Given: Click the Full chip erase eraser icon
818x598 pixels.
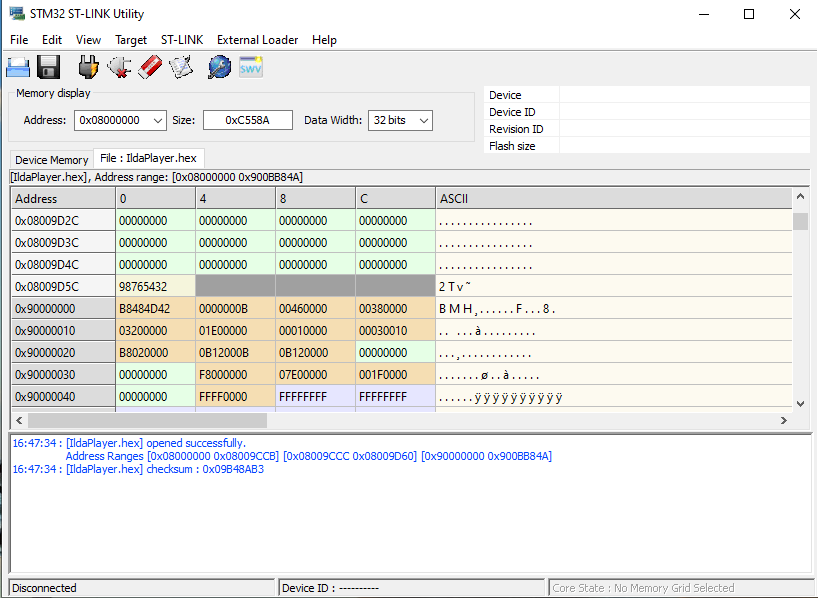Looking at the screenshot, I should point(150,67).
